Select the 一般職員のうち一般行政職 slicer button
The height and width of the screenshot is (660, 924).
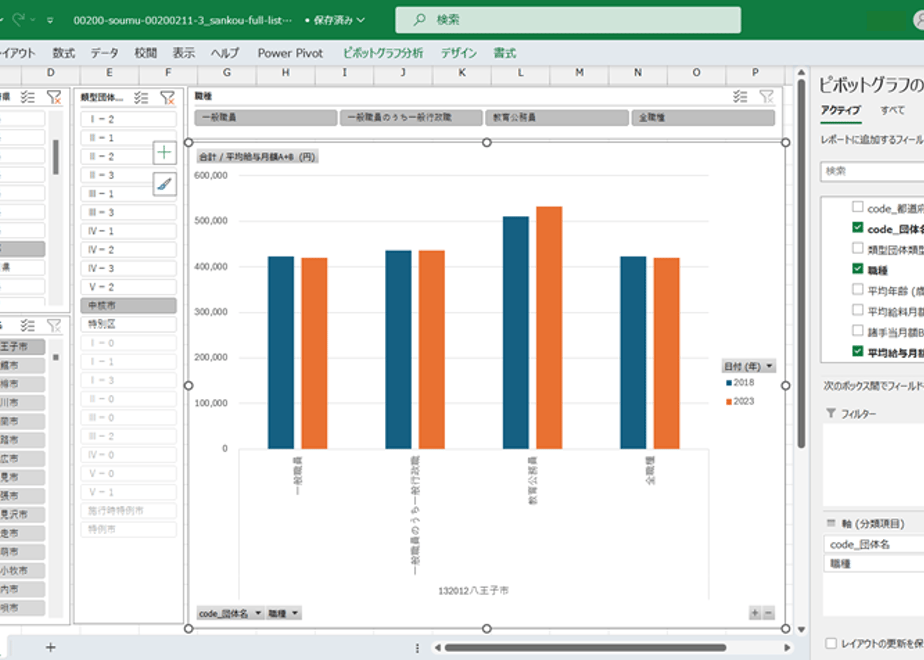pos(411,117)
